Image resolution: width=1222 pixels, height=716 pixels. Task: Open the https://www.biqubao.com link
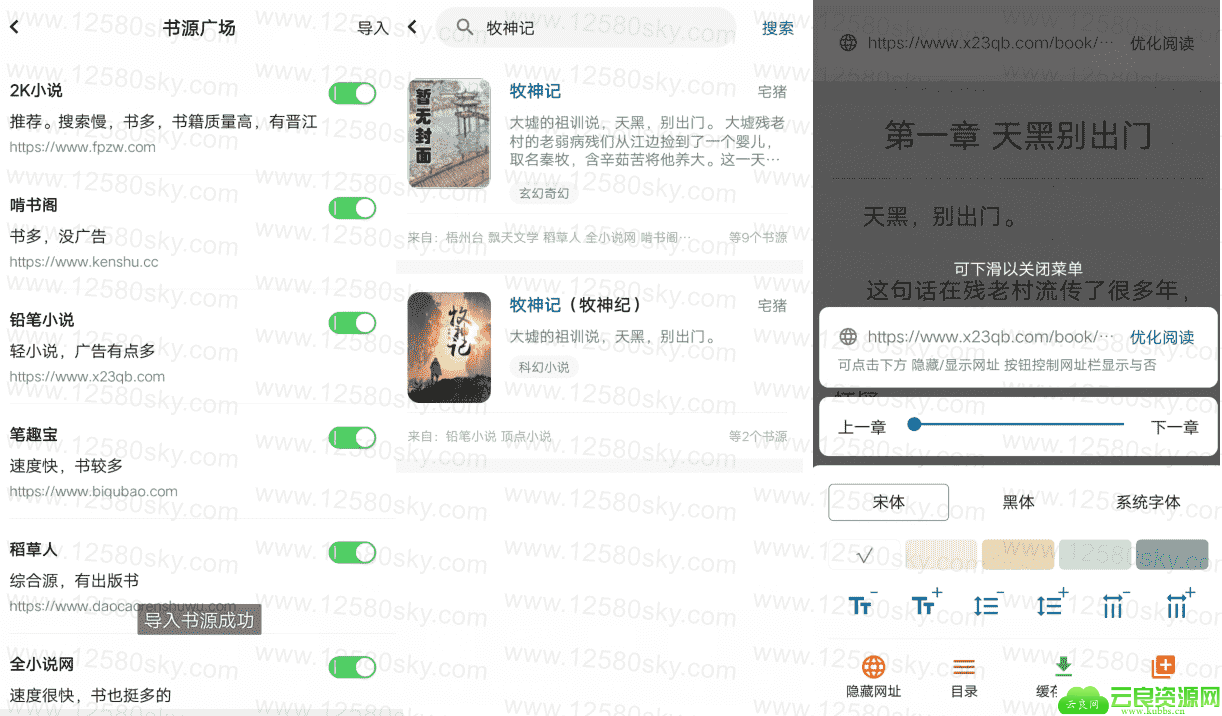(93, 491)
